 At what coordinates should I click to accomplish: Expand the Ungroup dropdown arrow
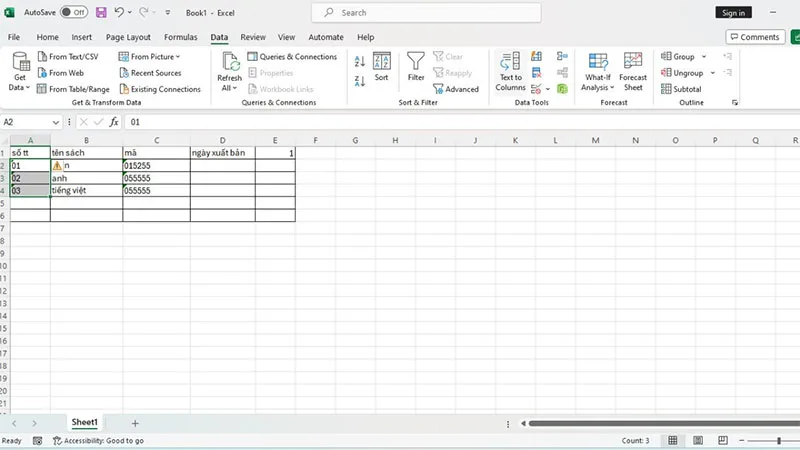click(x=713, y=73)
